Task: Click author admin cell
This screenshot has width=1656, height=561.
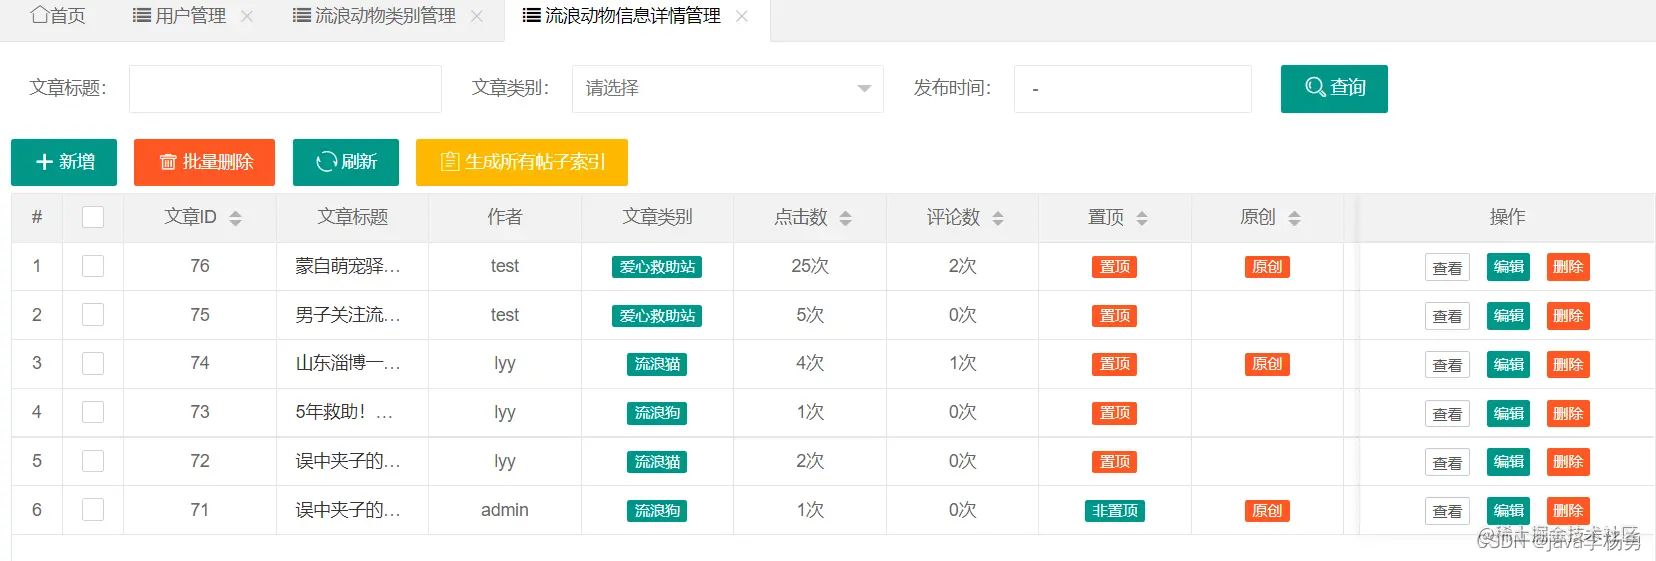Action: (505, 510)
